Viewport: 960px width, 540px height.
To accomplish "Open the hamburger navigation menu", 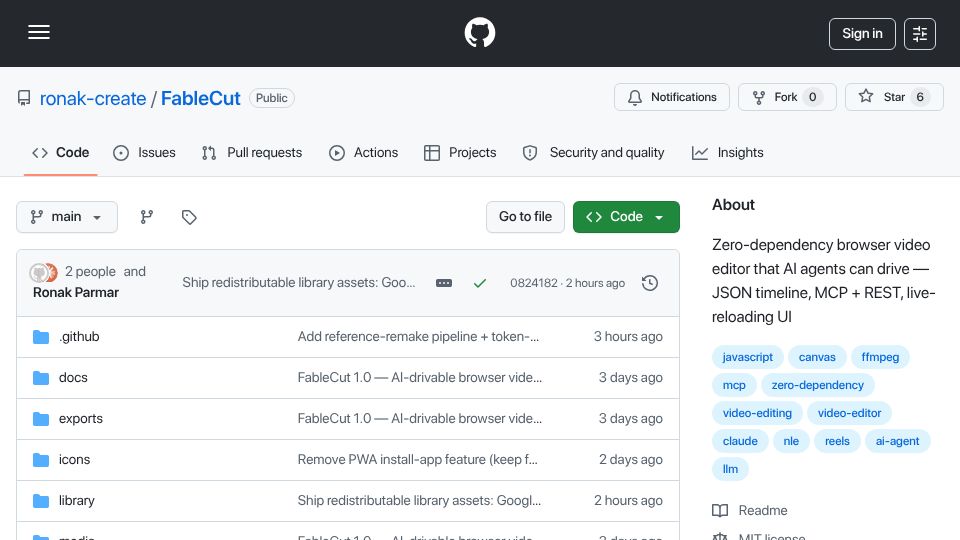I will point(39,32).
